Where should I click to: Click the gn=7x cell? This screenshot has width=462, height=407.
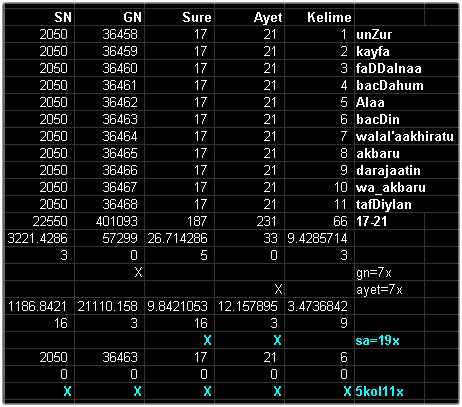(389, 273)
